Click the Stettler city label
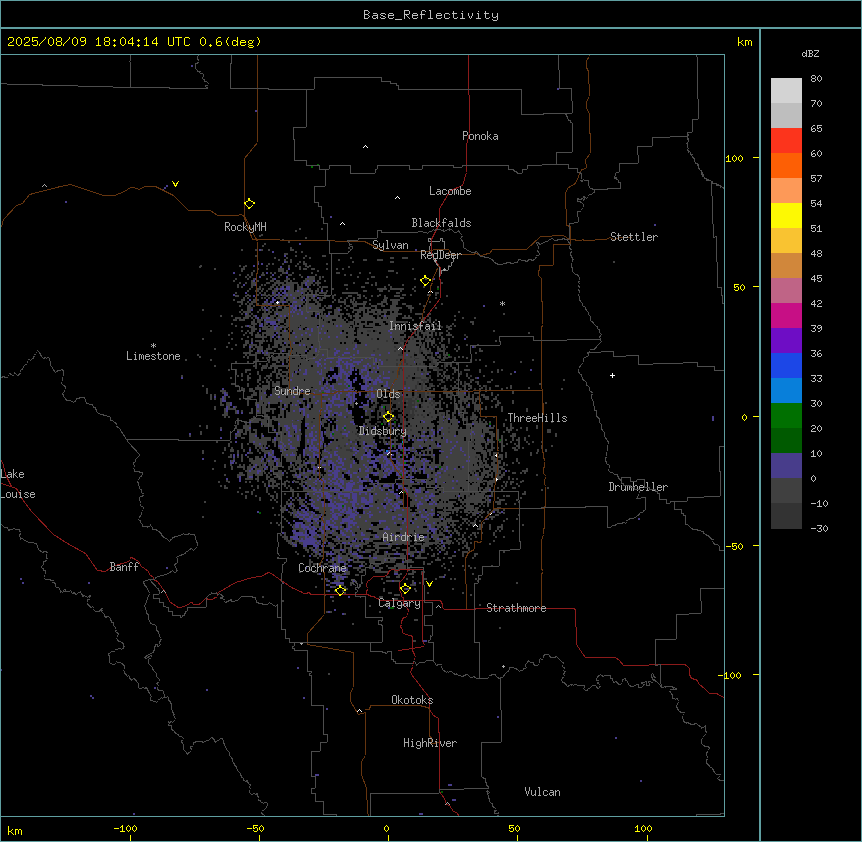 (x=634, y=237)
